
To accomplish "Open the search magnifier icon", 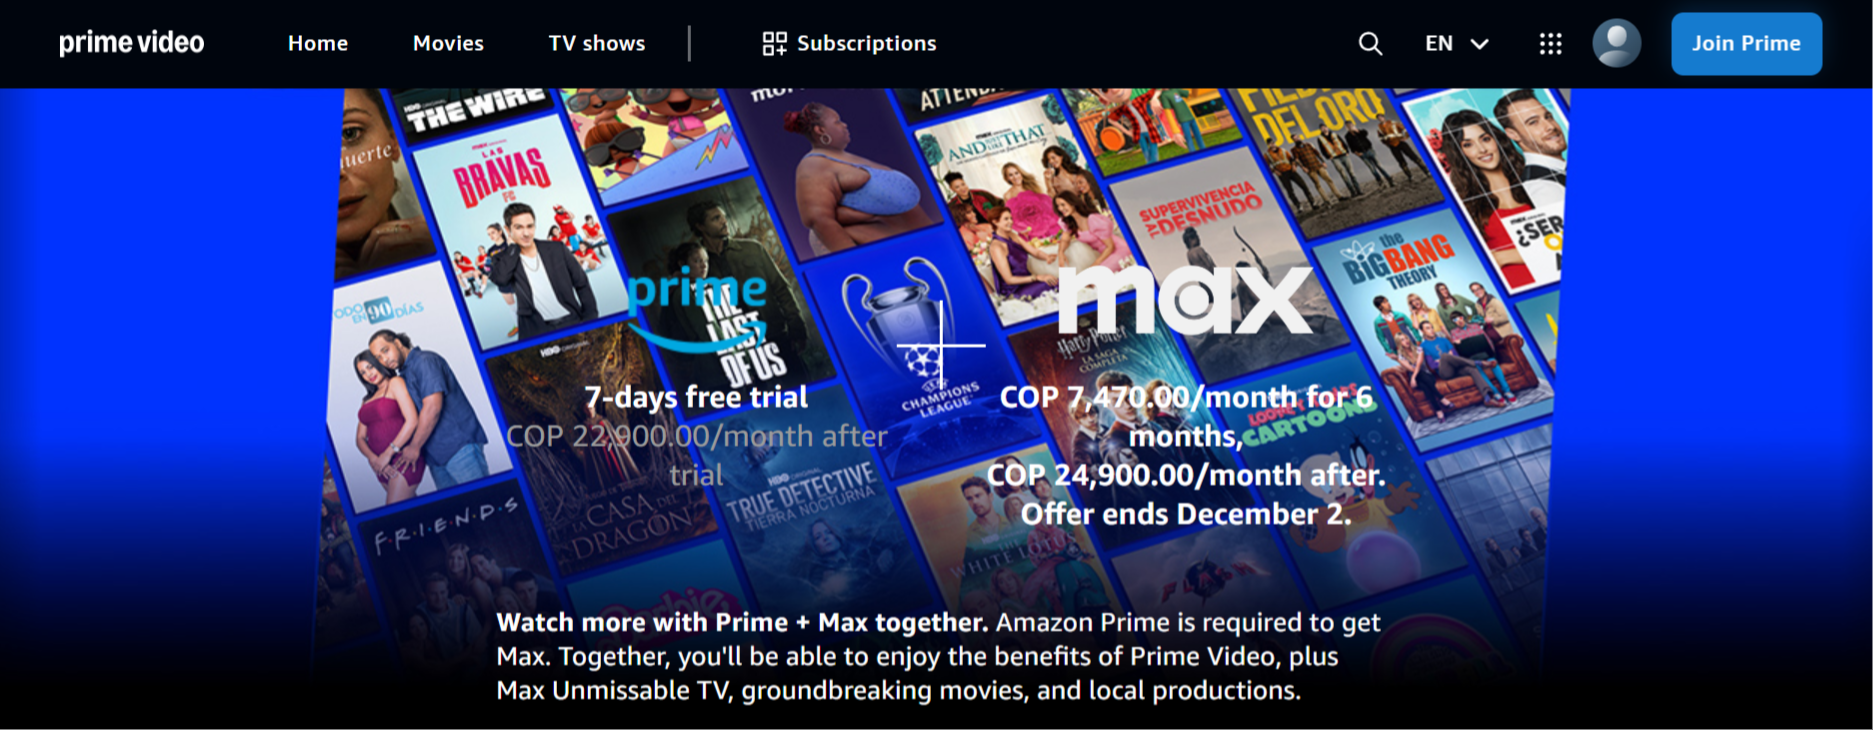I will [1370, 44].
